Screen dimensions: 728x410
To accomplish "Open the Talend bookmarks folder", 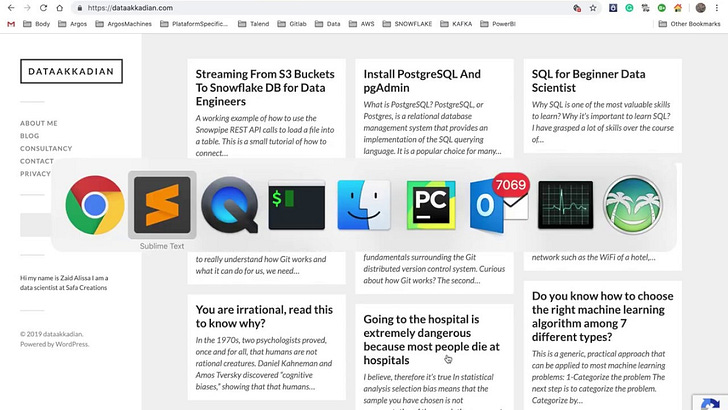I will pyautogui.click(x=254, y=24).
